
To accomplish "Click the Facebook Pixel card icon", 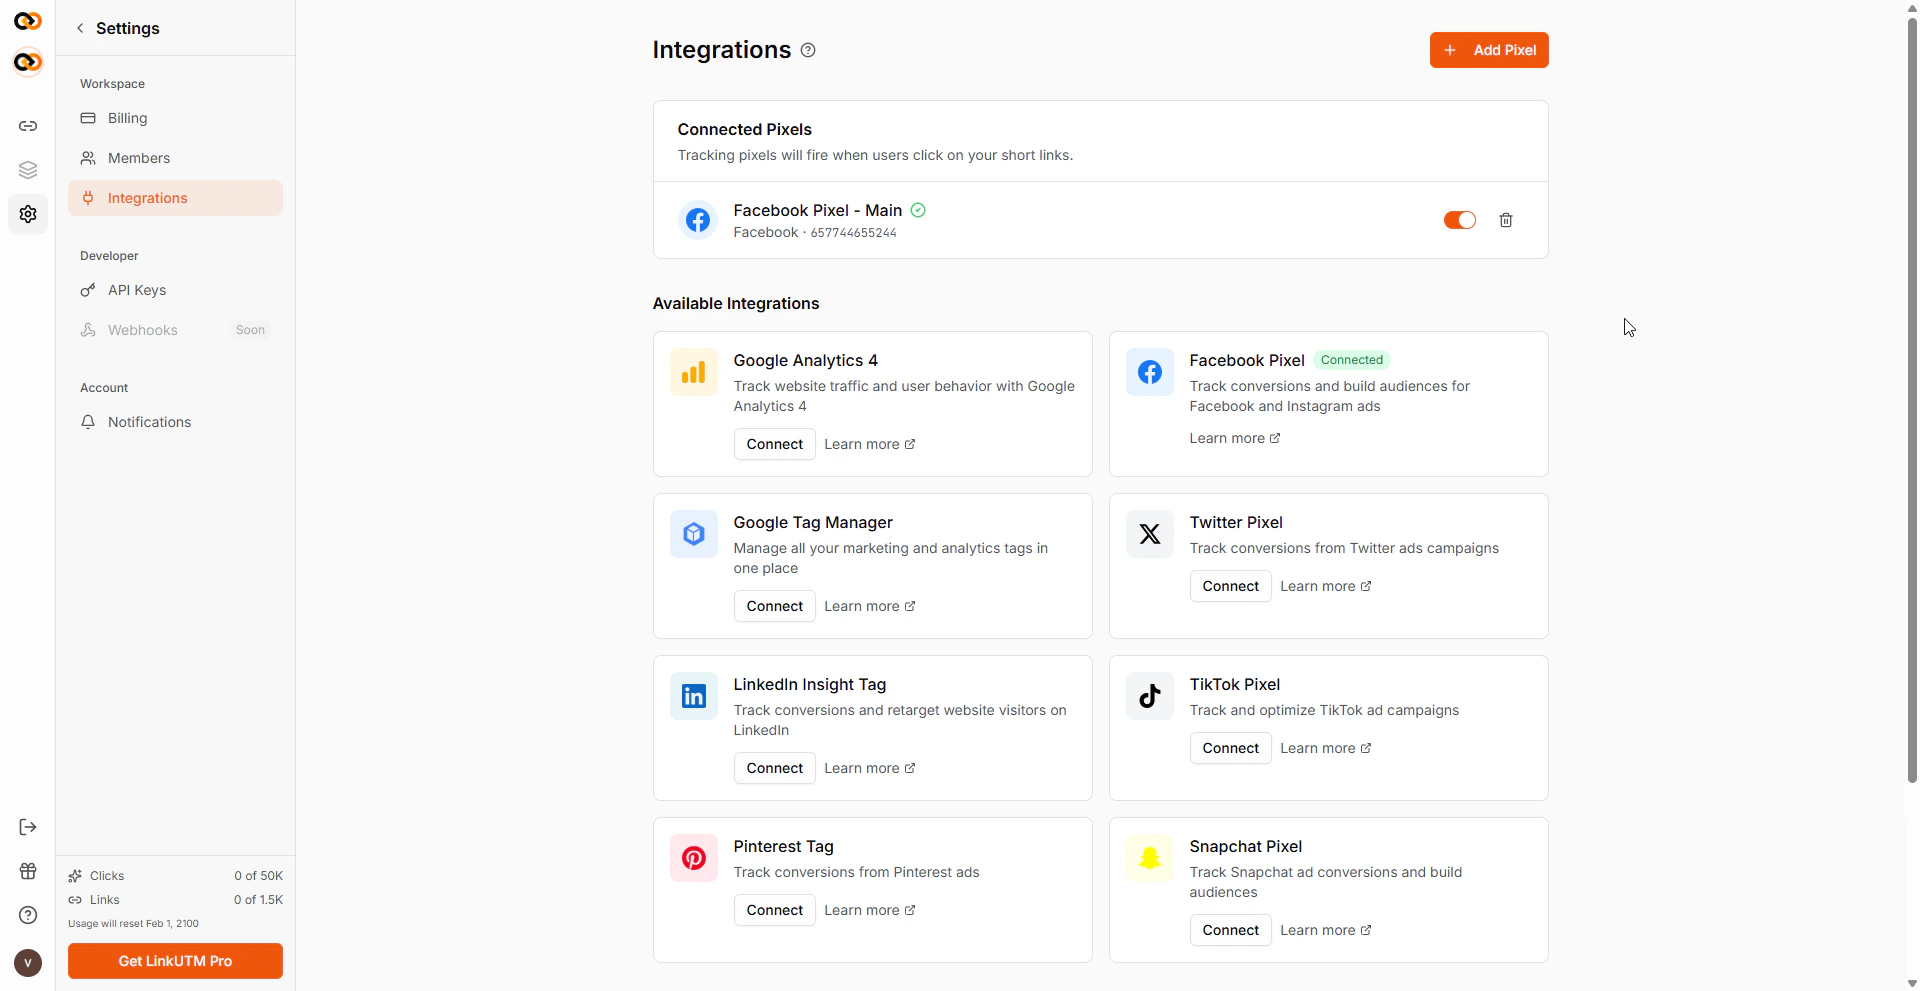I will pyautogui.click(x=1150, y=372).
